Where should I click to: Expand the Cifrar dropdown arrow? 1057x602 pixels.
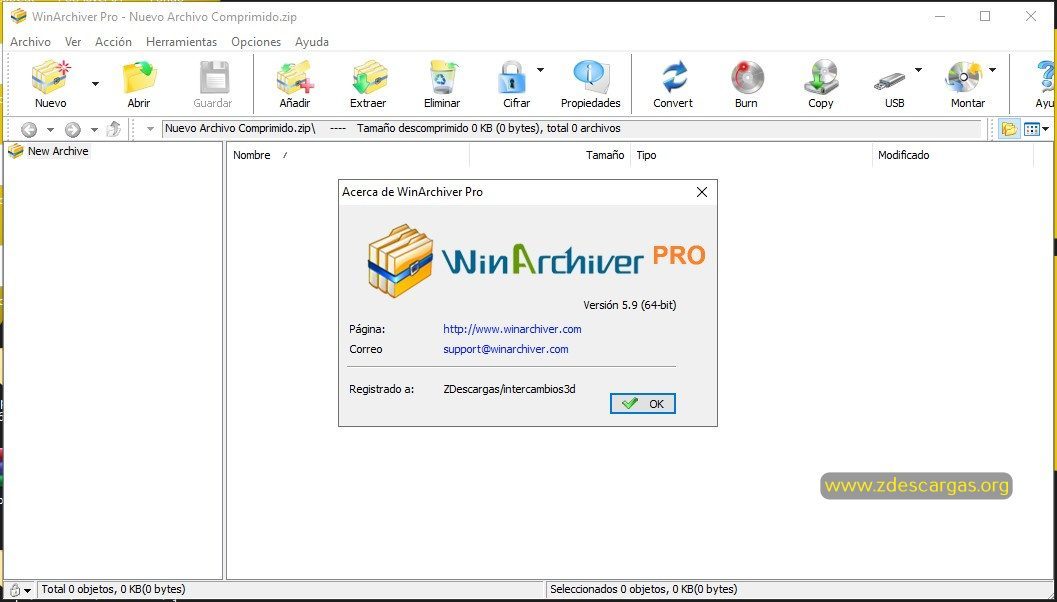tap(541, 69)
